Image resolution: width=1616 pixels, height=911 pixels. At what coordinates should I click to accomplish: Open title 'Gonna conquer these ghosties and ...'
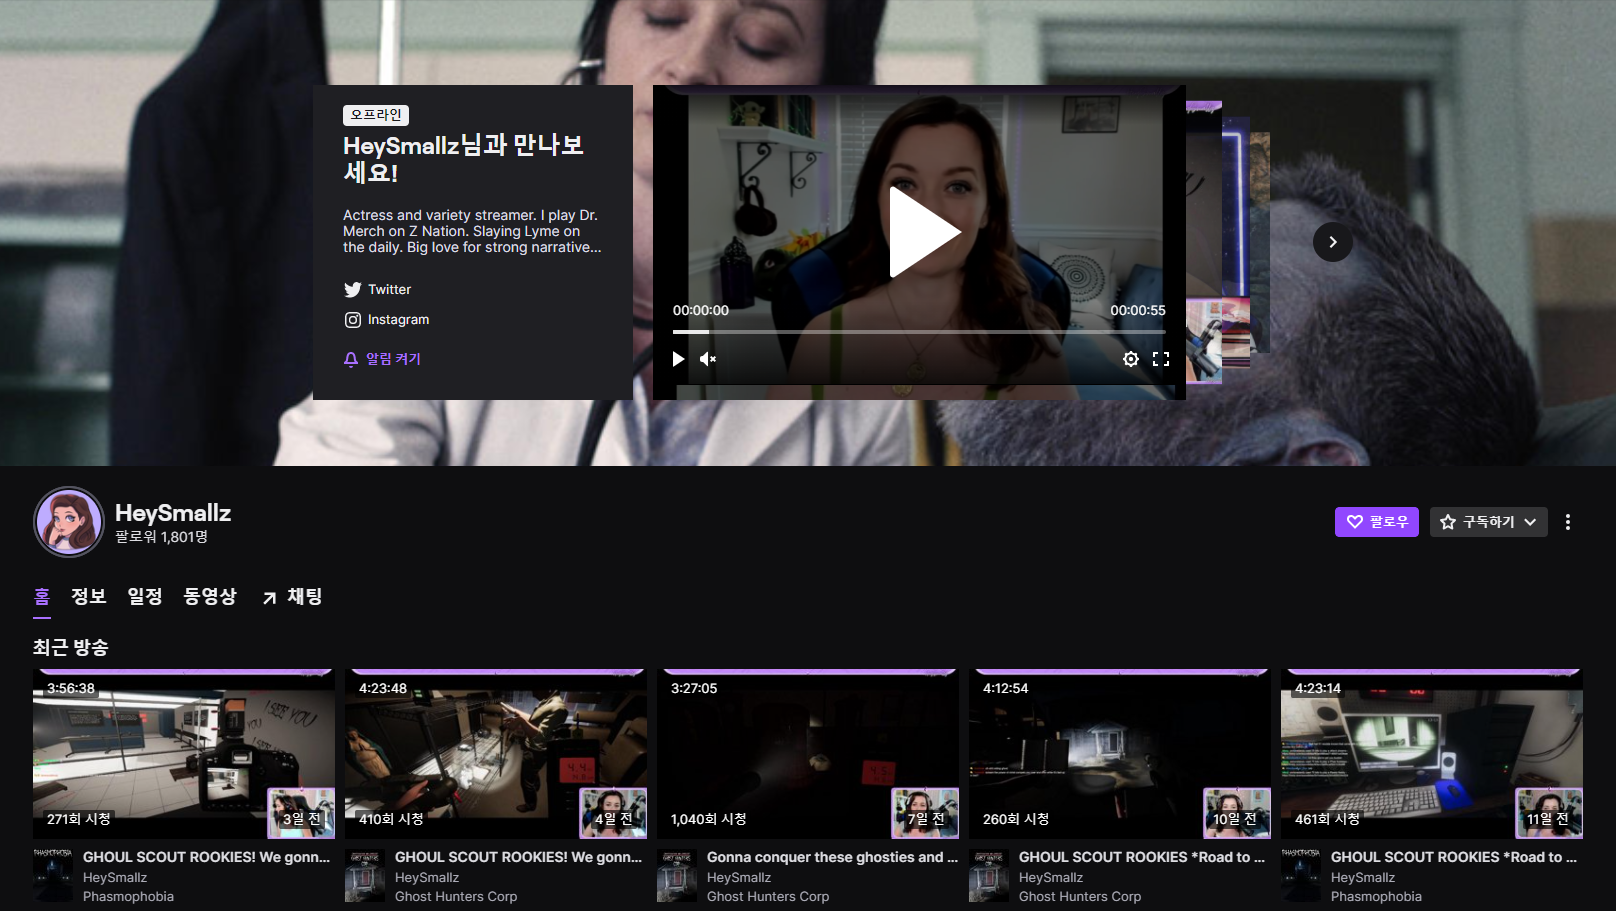pyautogui.click(x=832, y=857)
